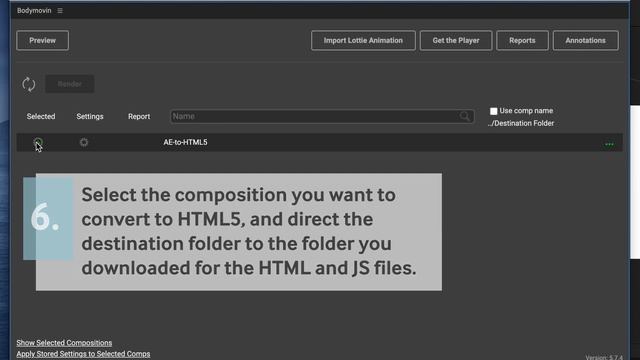Click the Report column header
The height and width of the screenshot is (360, 640).
point(139,116)
